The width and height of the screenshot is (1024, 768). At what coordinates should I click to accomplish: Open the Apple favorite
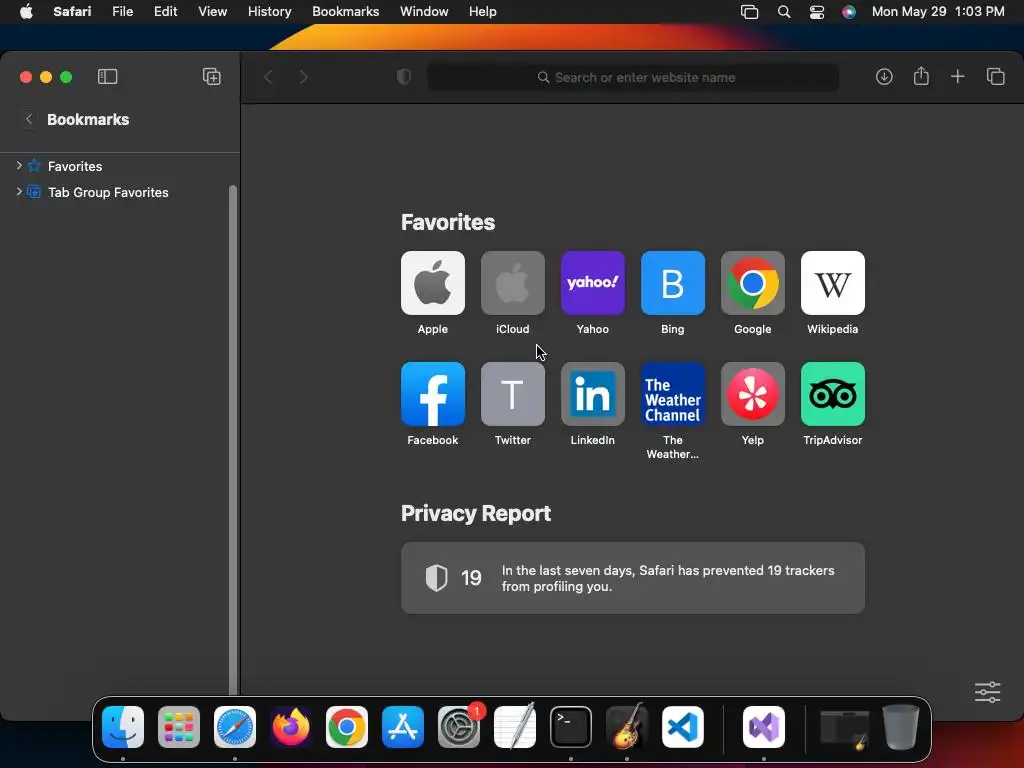(x=433, y=283)
